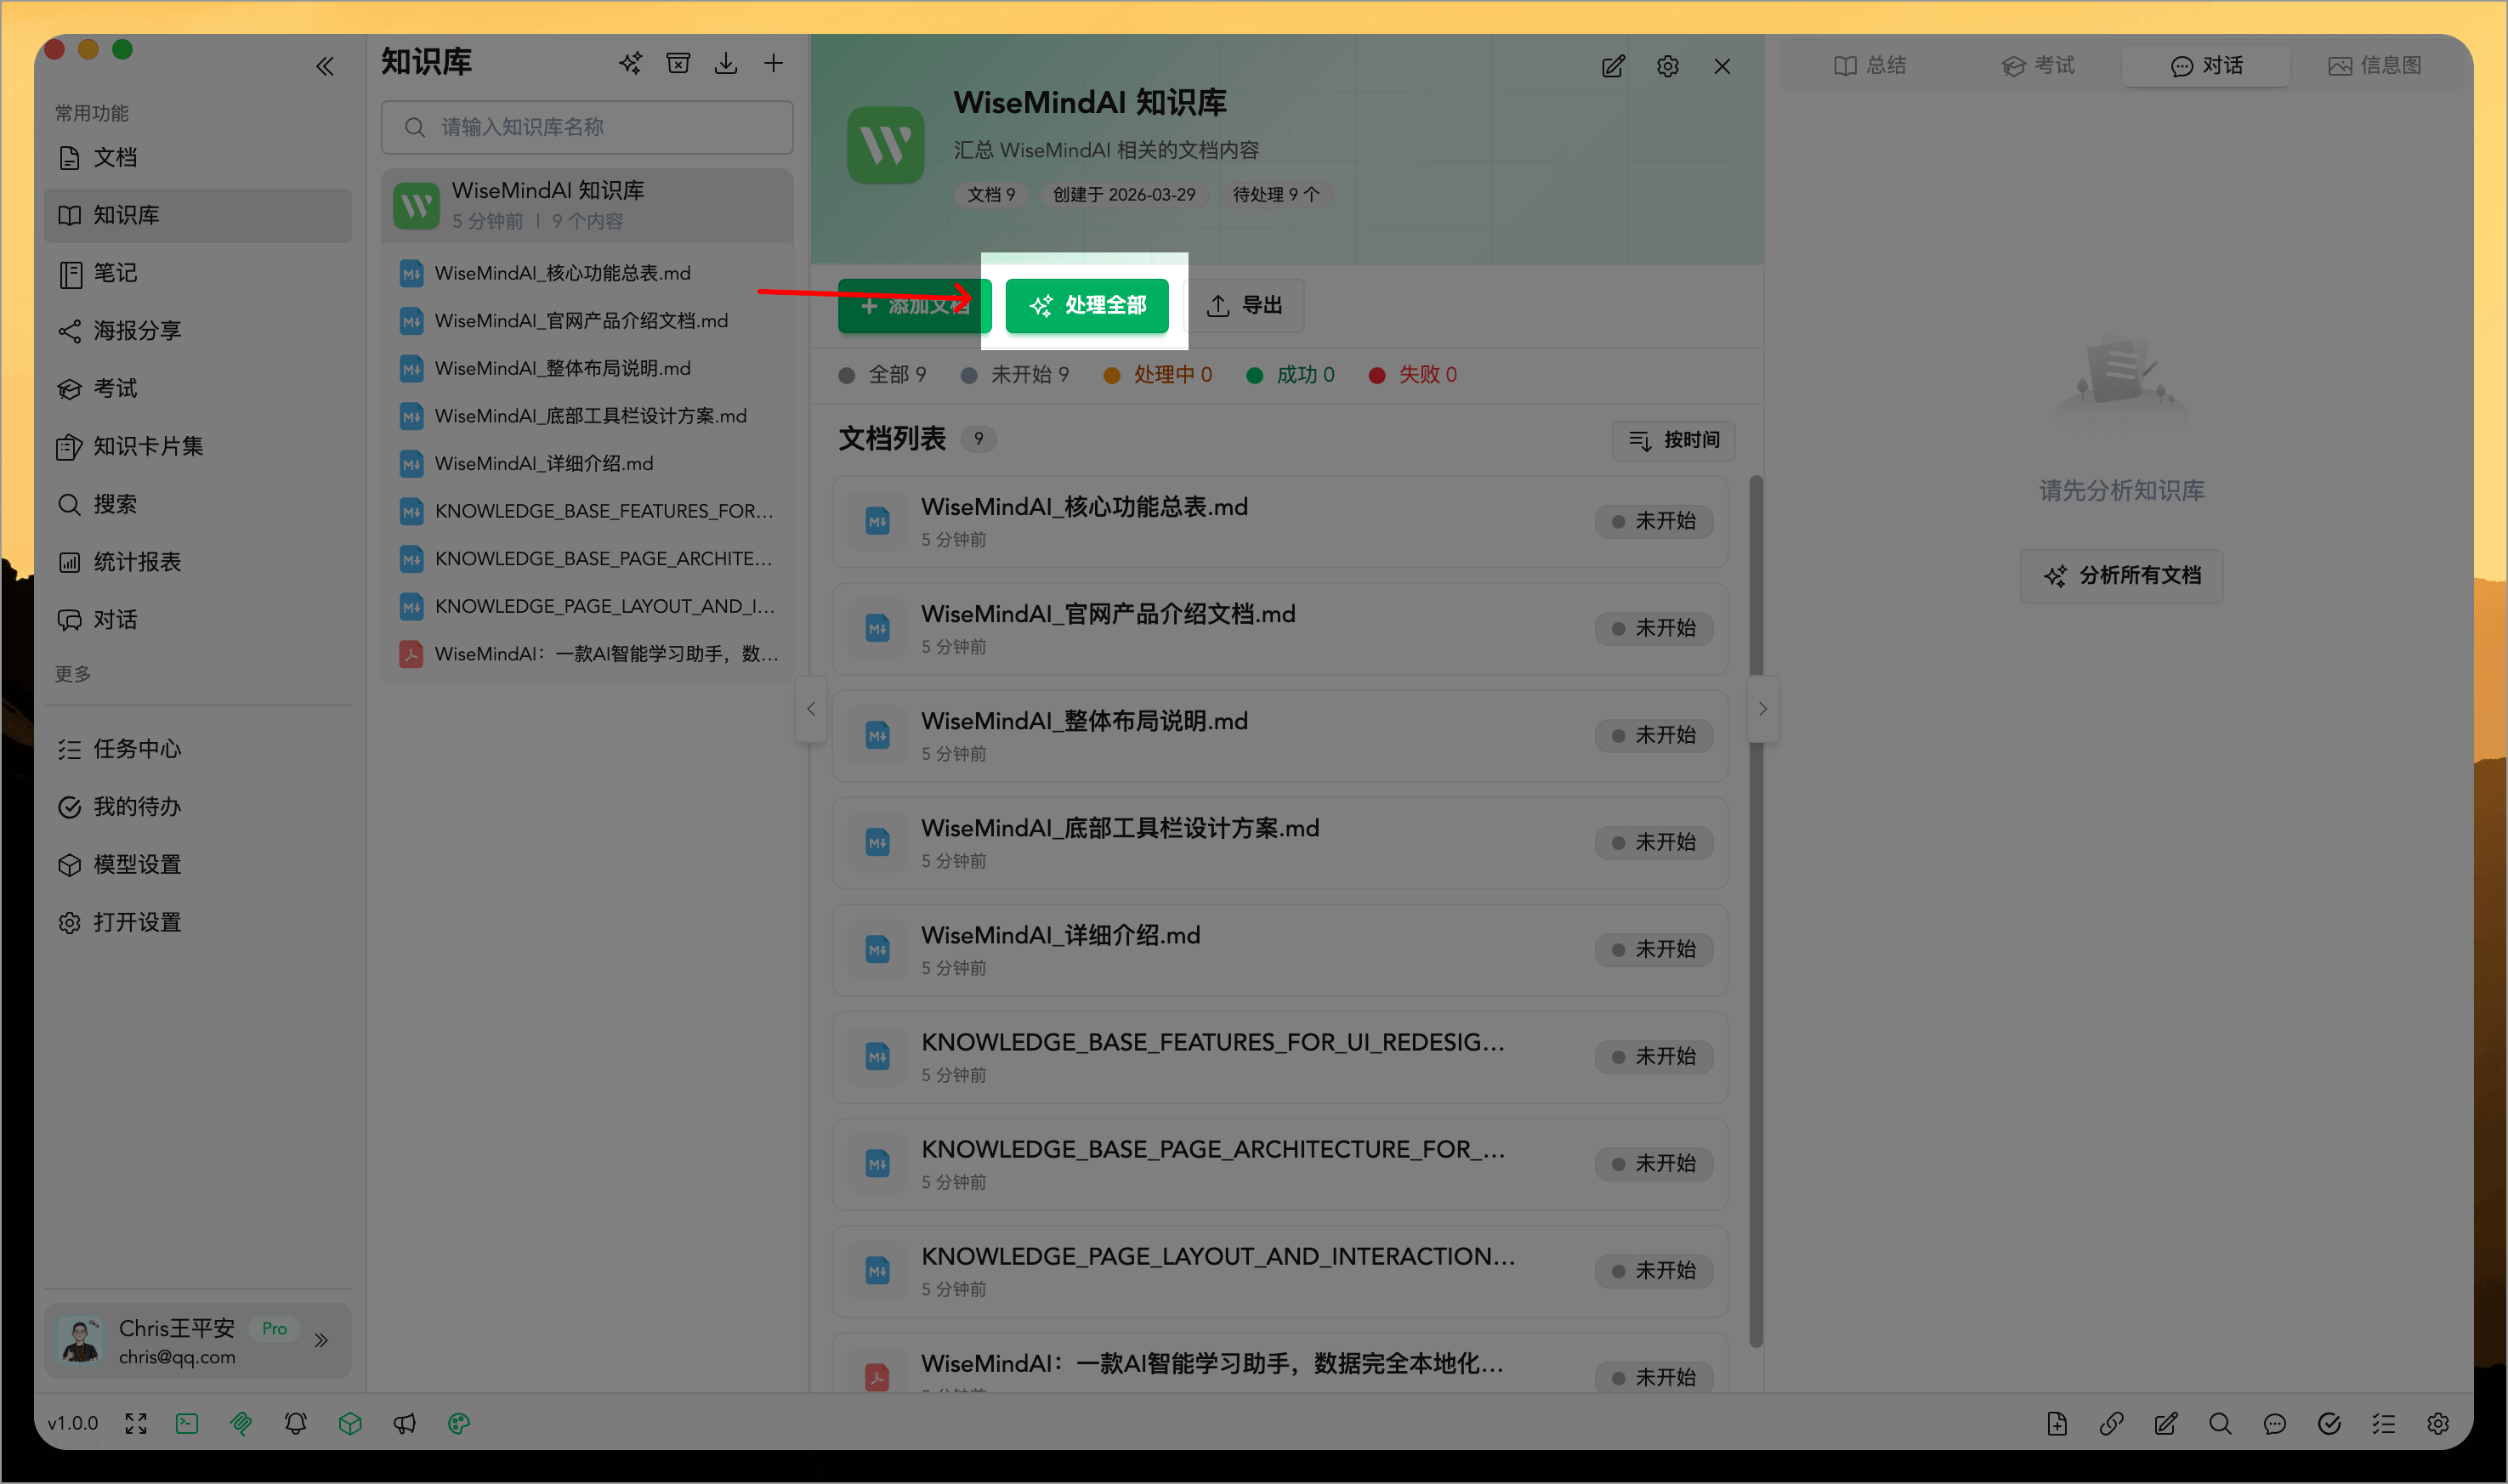This screenshot has height=1484, width=2508.
Task: Click the 分析所有文档 button
Action: tap(2121, 576)
